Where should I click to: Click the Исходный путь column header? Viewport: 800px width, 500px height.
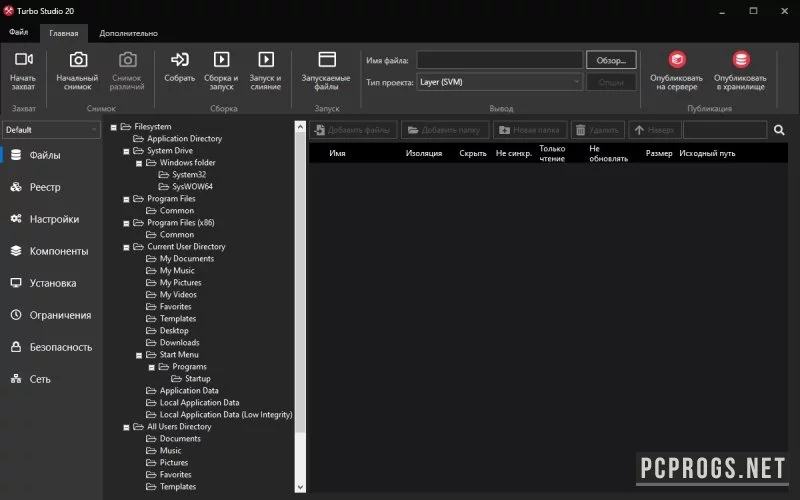[x=707, y=153]
